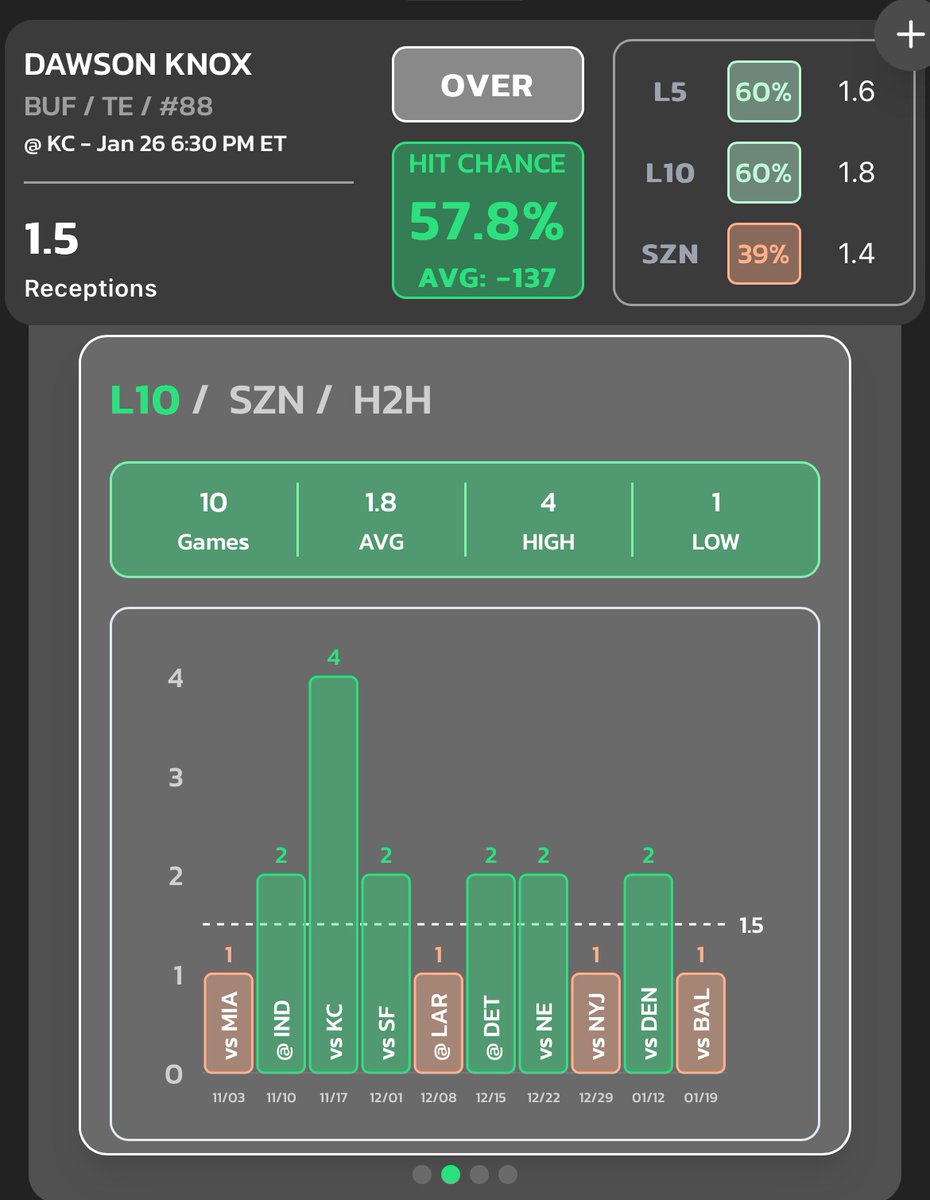Select the vs MIA bar on 11/03
Screen dimensions: 930x1200
click(x=229, y=1024)
